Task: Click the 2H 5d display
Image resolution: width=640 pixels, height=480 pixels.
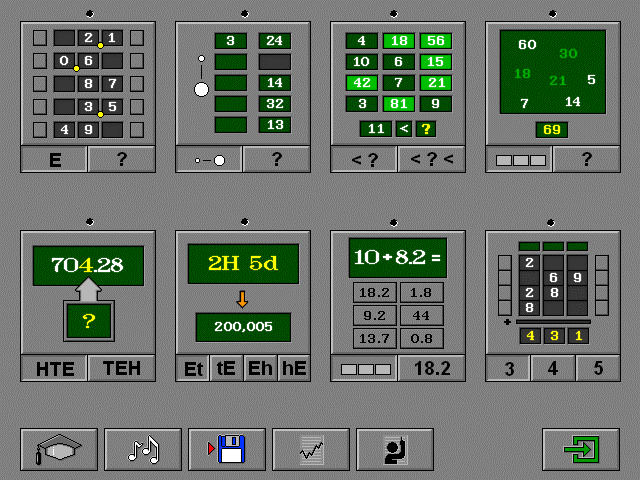Action: pos(243,264)
